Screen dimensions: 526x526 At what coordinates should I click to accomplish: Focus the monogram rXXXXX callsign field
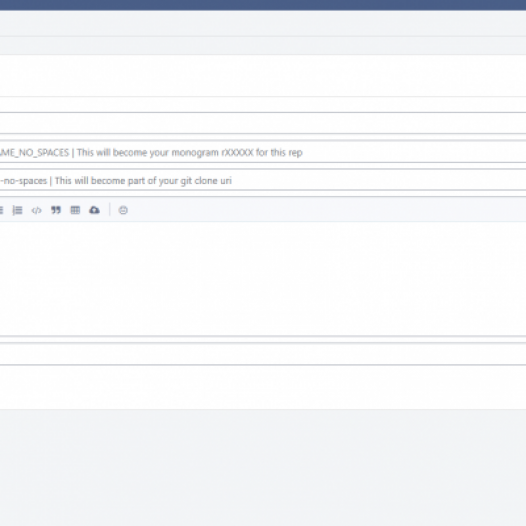coord(263,152)
